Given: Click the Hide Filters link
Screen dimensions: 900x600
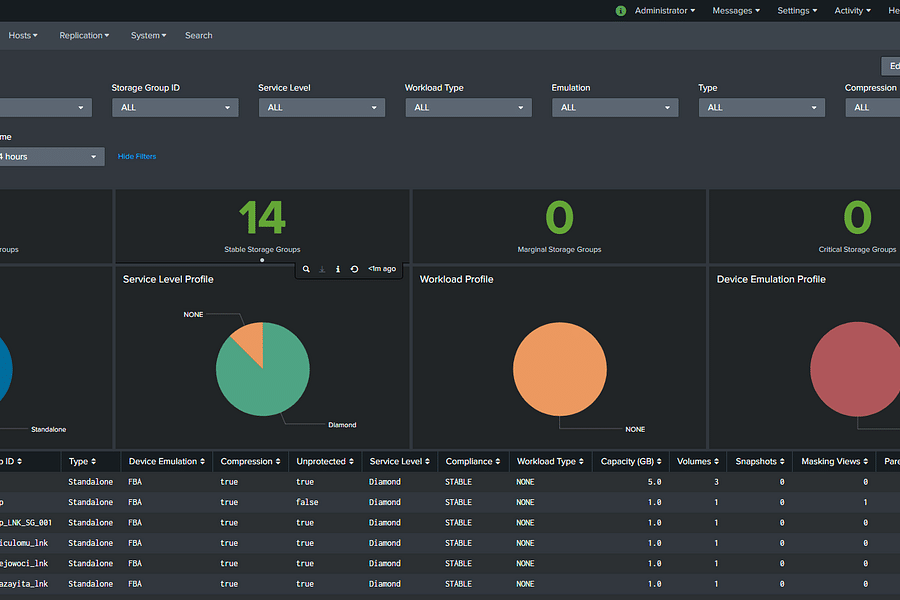Looking at the screenshot, I should [136, 156].
